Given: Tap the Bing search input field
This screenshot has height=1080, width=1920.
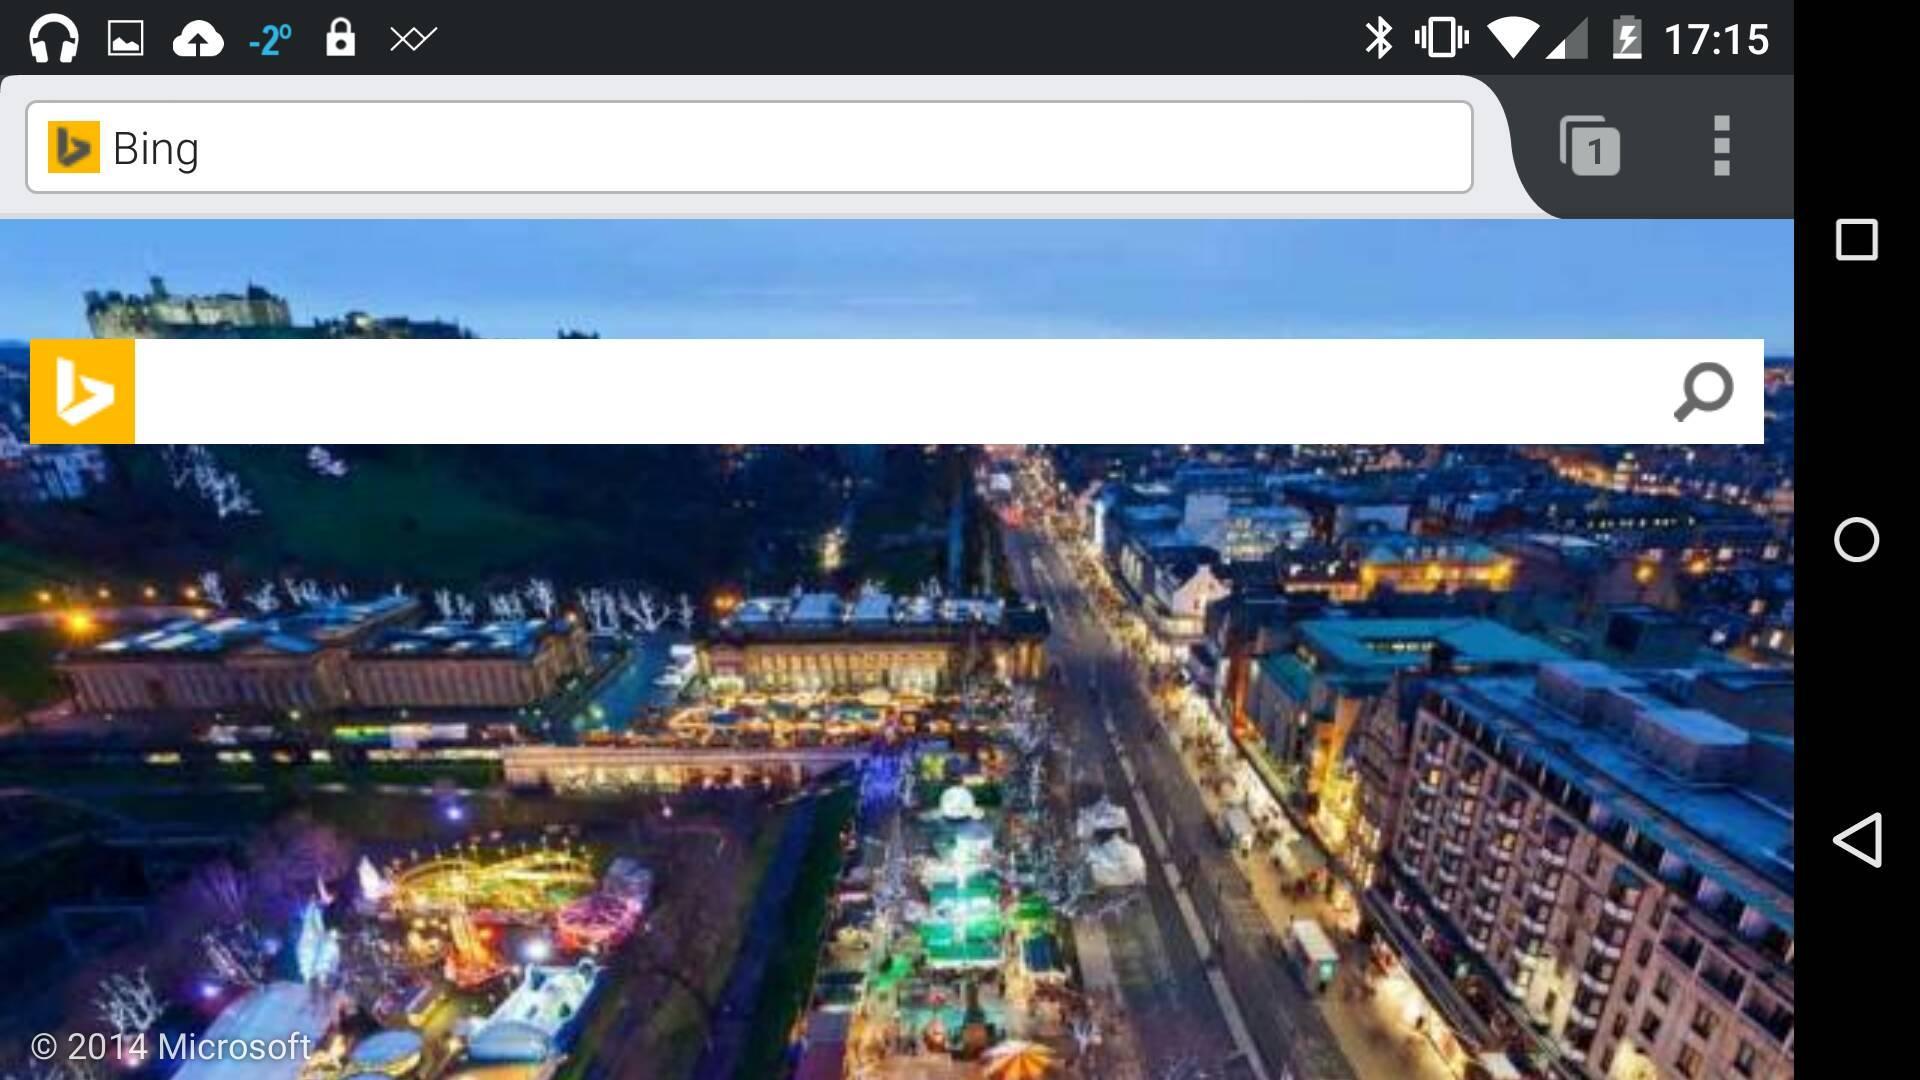Looking at the screenshot, I should (900, 391).
